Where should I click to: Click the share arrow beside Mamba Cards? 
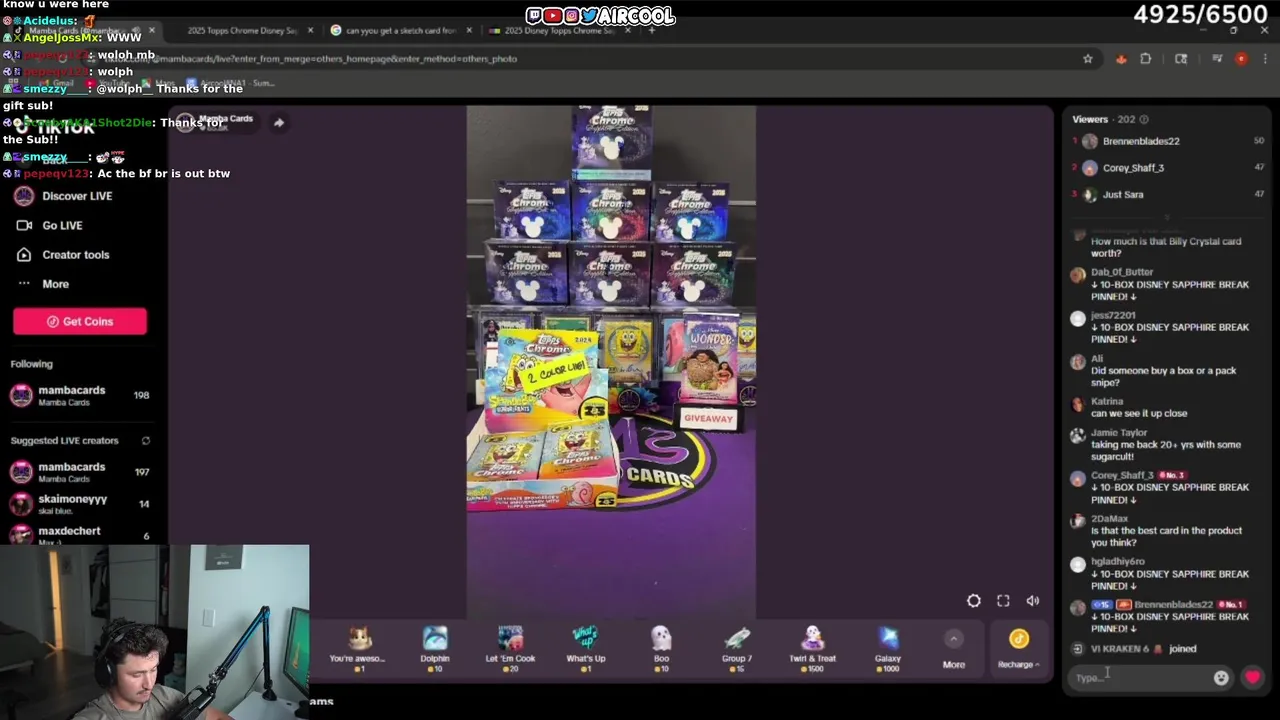pos(279,123)
